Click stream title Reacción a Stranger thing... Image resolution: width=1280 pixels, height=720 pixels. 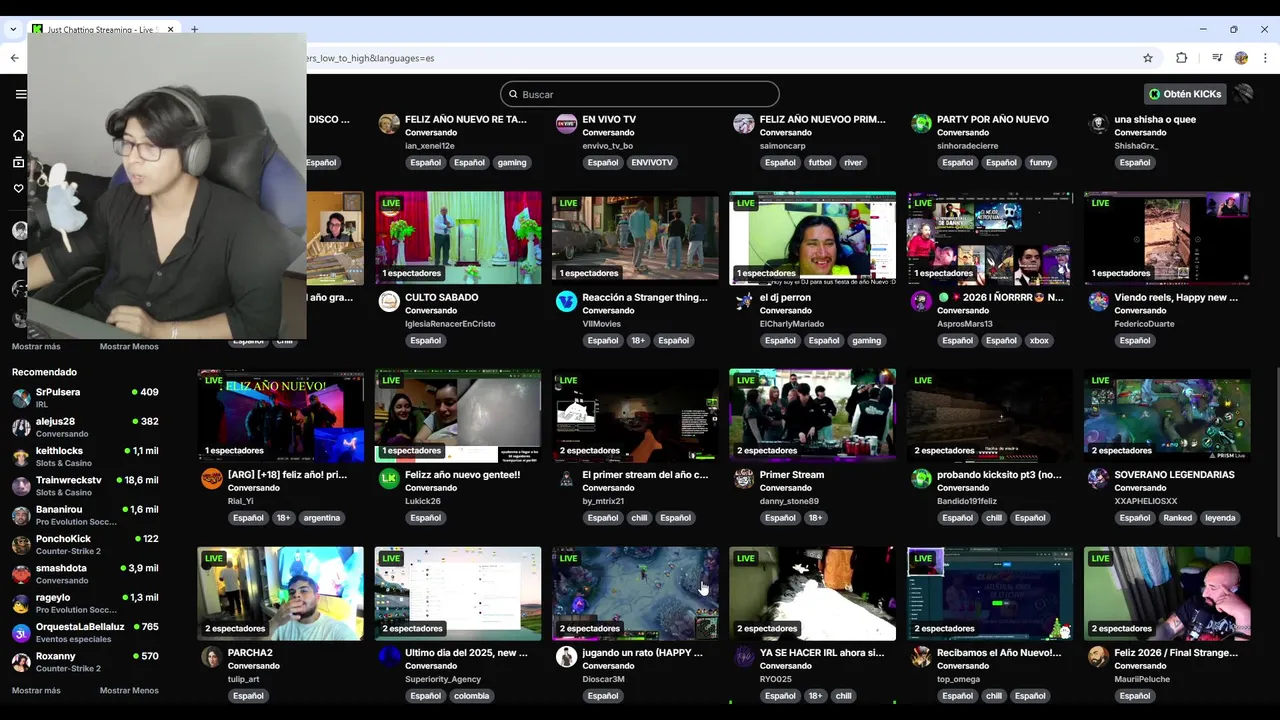pos(645,297)
